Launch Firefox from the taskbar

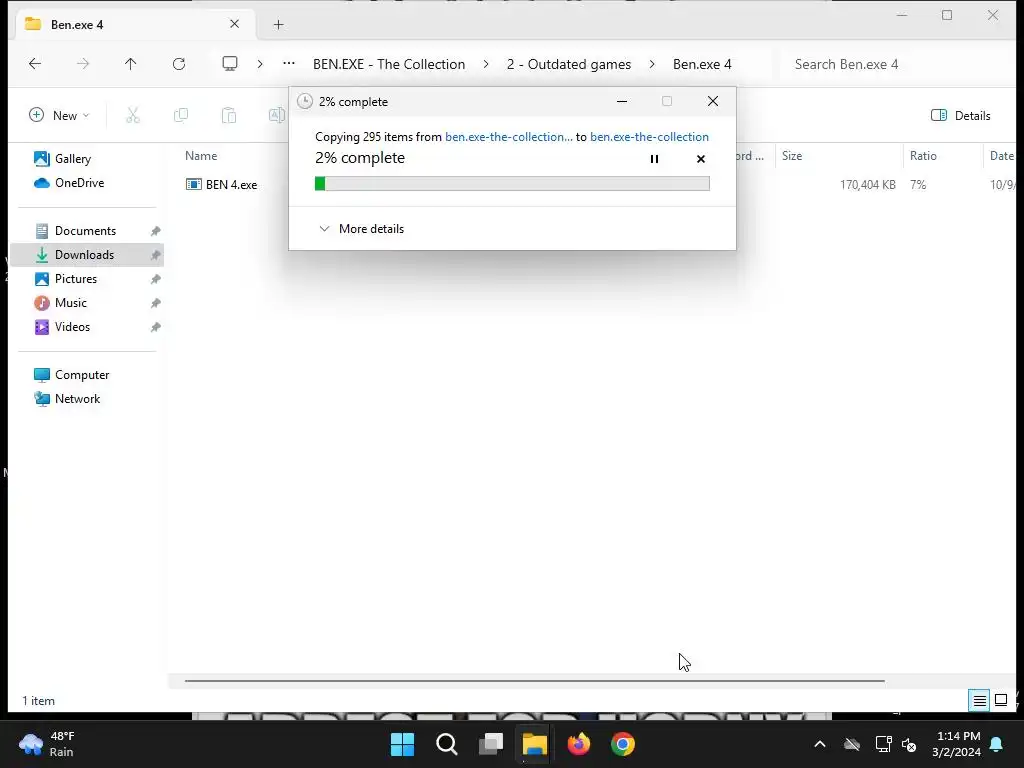(x=579, y=744)
